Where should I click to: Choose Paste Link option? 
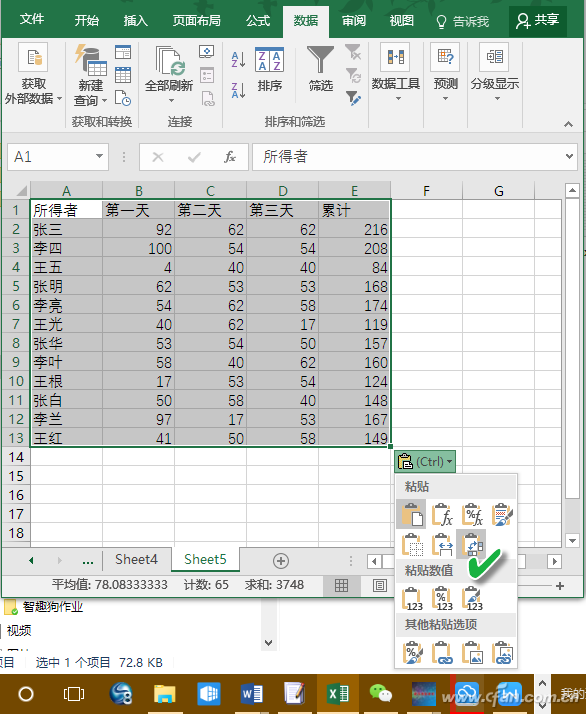pos(442,653)
